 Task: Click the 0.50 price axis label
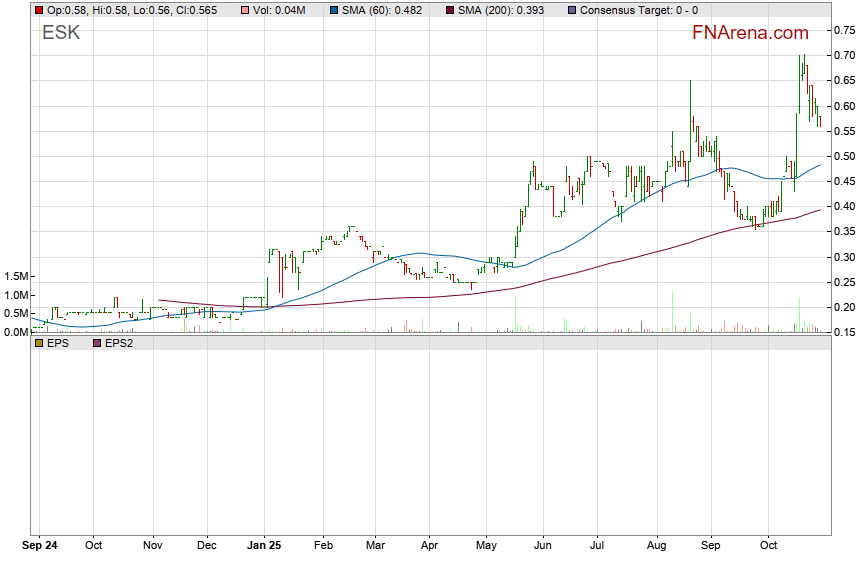click(842, 156)
